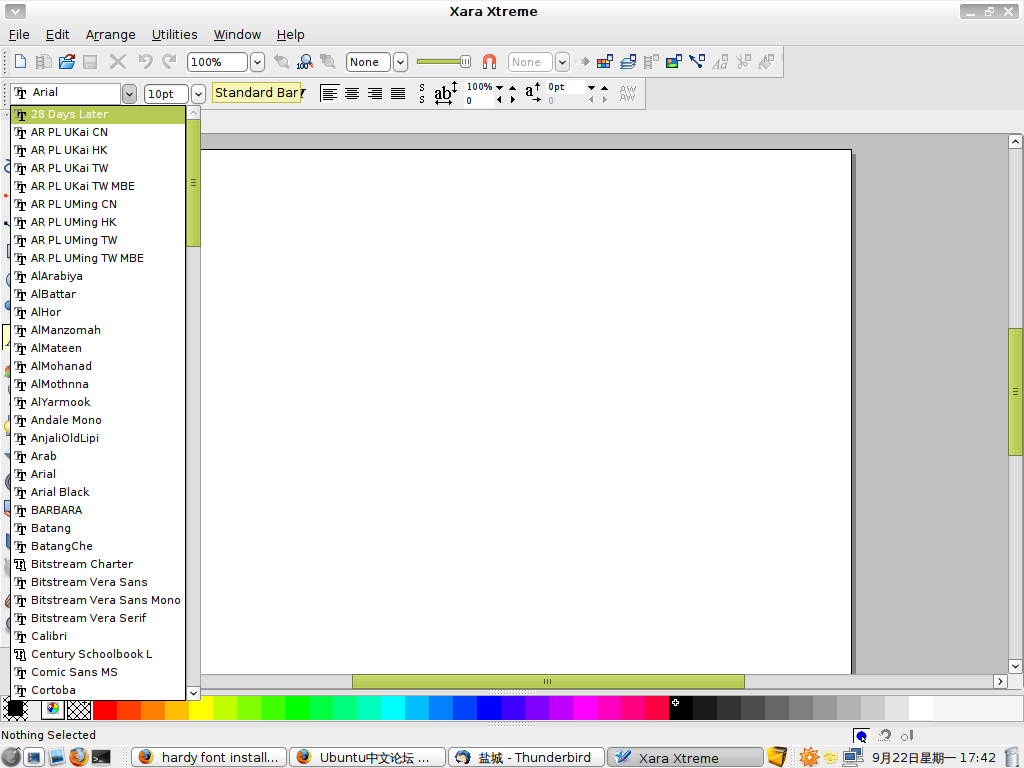Select the Calibri font
The height and width of the screenshot is (768, 1024).
(98, 636)
